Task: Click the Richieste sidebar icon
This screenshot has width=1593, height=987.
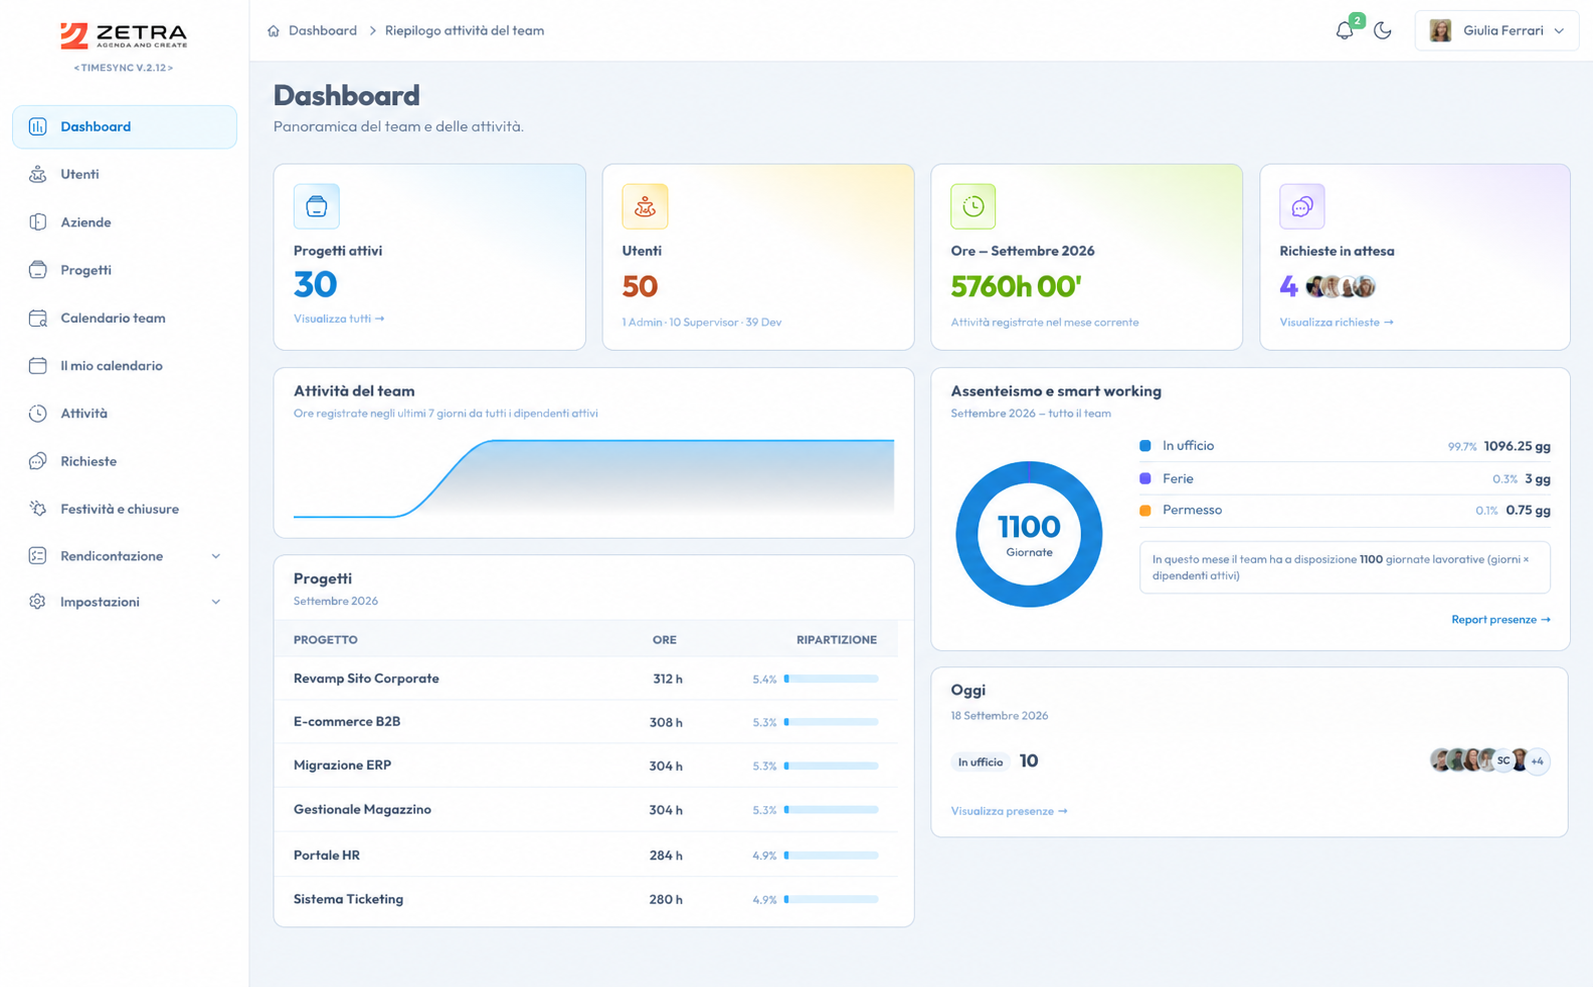Action: (38, 461)
